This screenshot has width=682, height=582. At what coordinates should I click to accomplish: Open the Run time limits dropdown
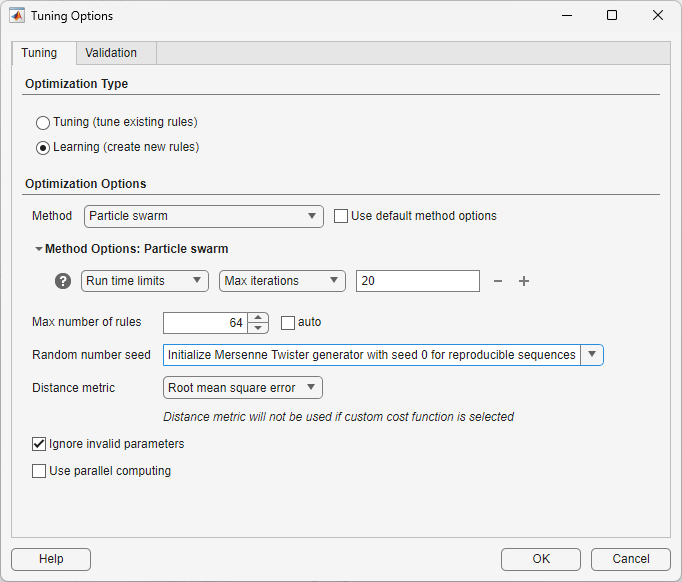[x=144, y=281]
